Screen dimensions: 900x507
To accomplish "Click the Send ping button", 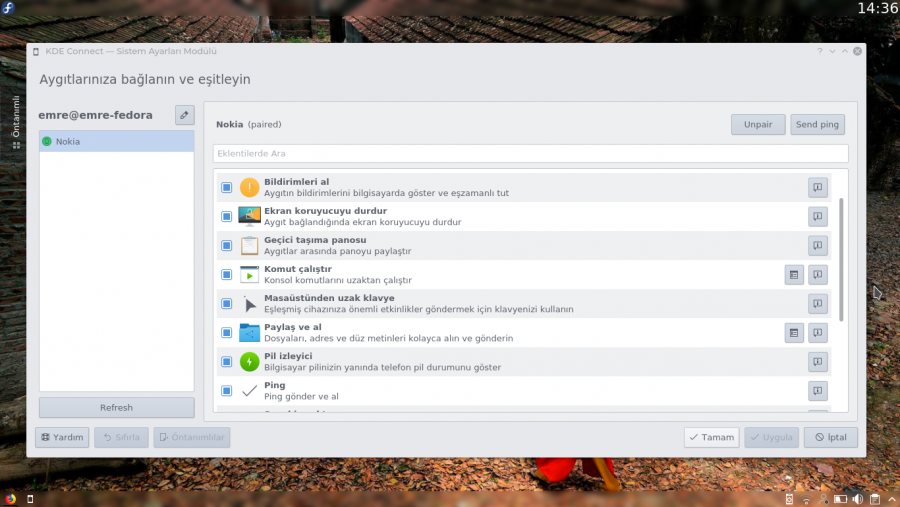I will pyautogui.click(x=817, y=125).
